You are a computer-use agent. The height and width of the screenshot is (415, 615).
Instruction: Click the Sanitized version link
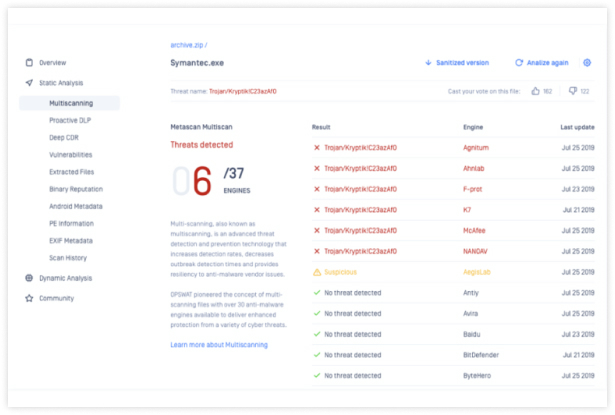[x=462, y=62]
